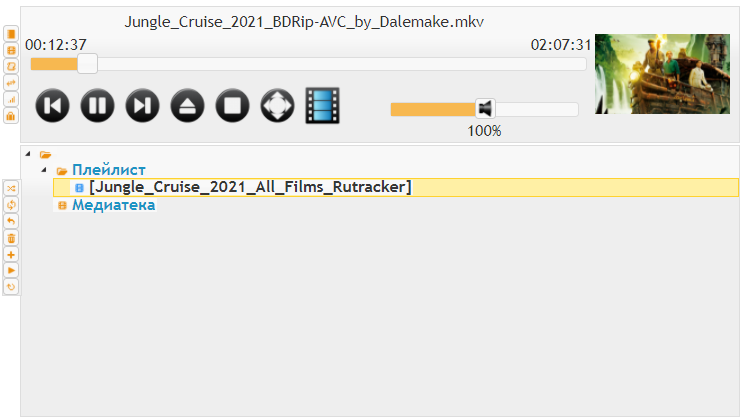Stop the playback with the square button
This screenshot has width=745, height=418.
[x=232, y=105]
